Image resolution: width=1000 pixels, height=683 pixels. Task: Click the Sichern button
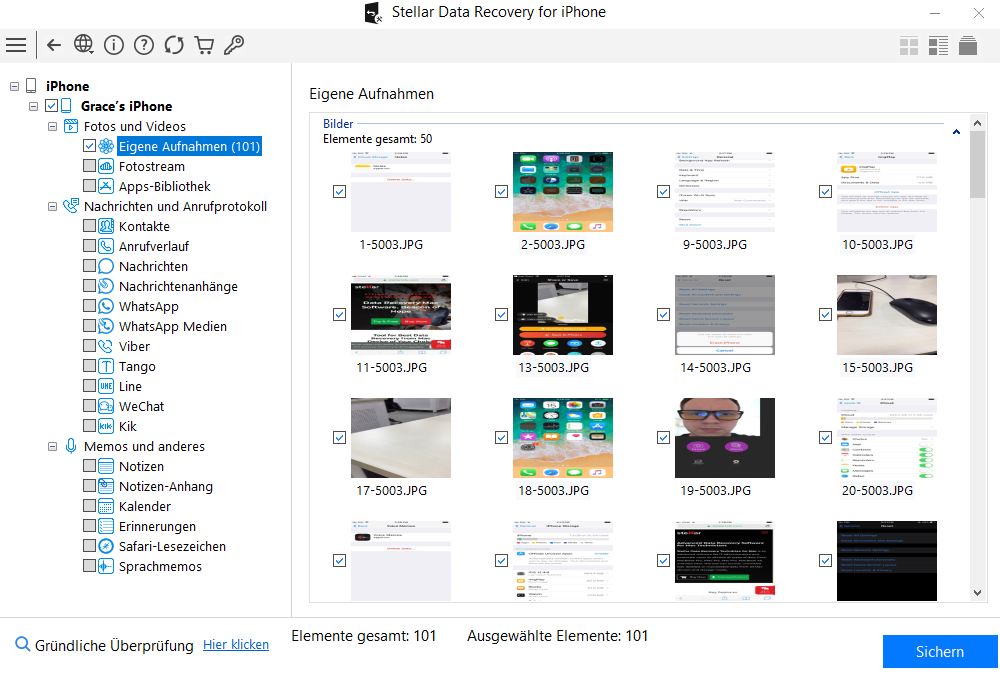939,651
